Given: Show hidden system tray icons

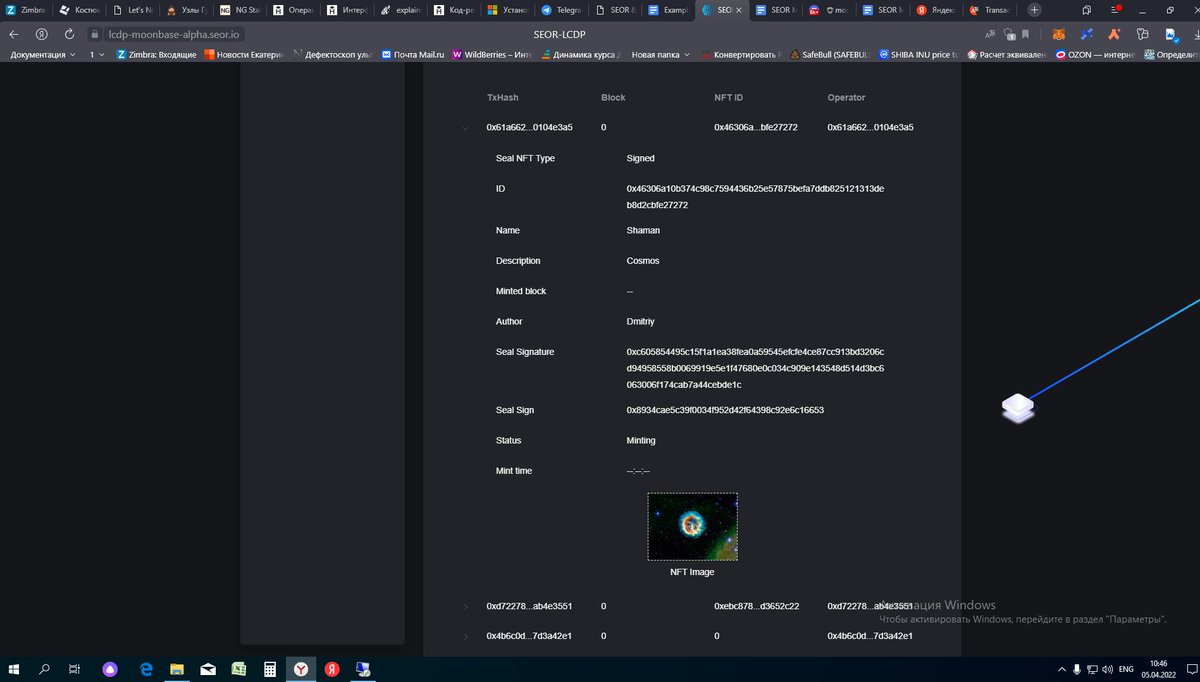Looking at the screenshot, I should pyautogui.click(x=1061, y=669).
